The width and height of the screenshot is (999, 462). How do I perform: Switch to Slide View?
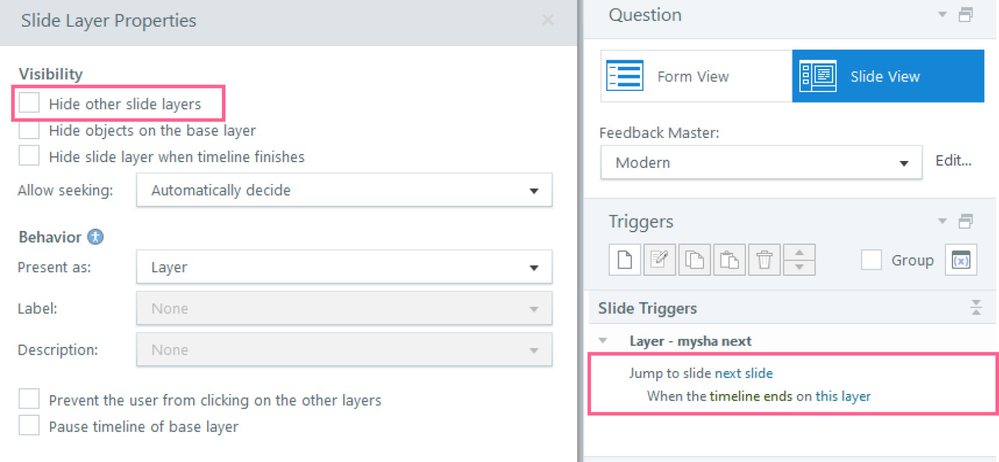886,76
